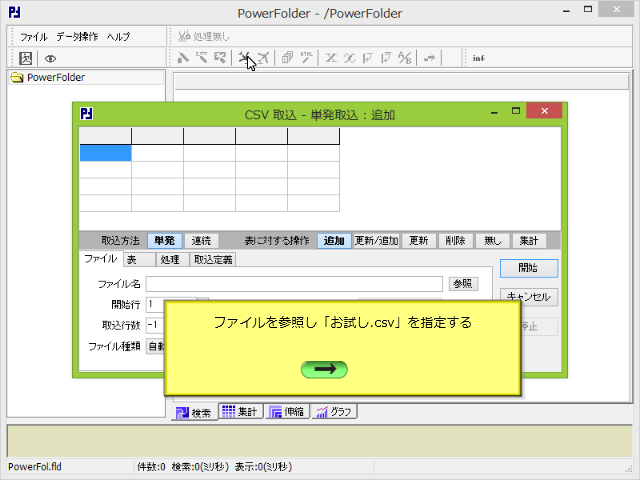Viewport: 640px width, 480px height.
Task: Click the scissors 処理無し toolbar item
Action: [x=204, y=36]
